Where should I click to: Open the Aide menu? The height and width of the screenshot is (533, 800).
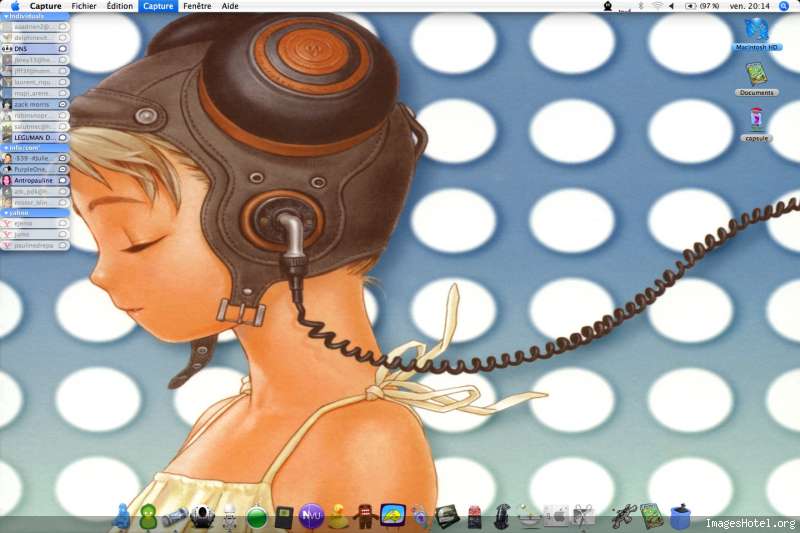click(x=230, y=6)
